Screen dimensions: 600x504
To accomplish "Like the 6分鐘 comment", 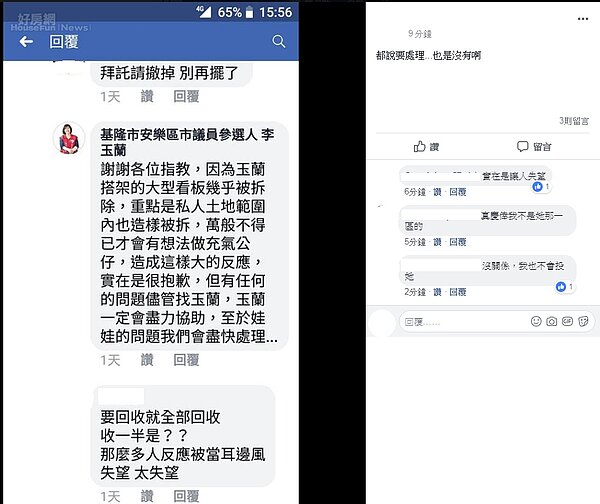I will point(437,192).
